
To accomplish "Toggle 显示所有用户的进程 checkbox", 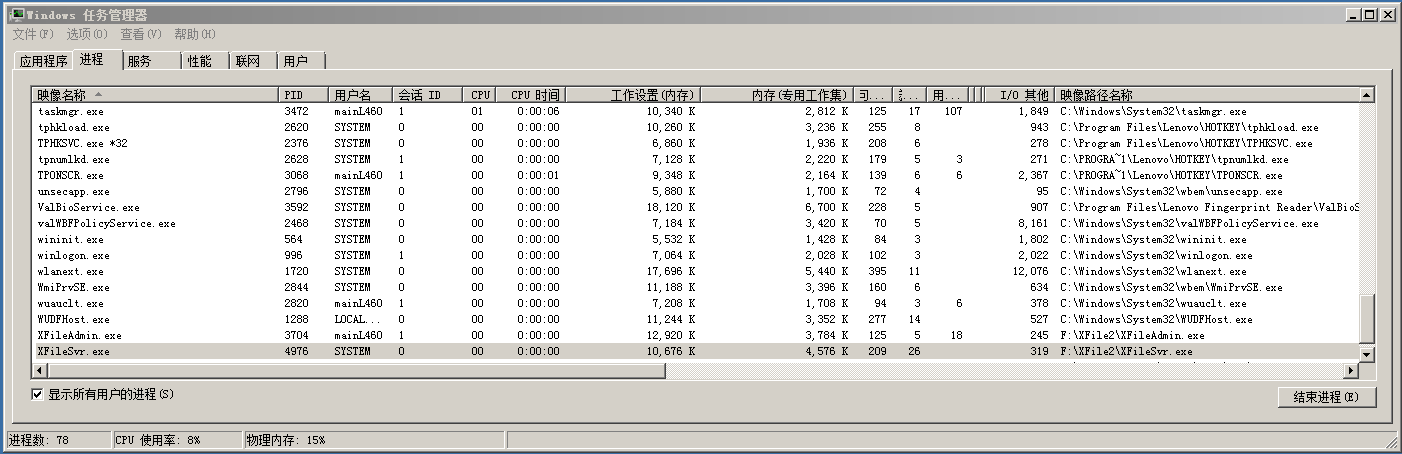I will [x=38, y=395].
